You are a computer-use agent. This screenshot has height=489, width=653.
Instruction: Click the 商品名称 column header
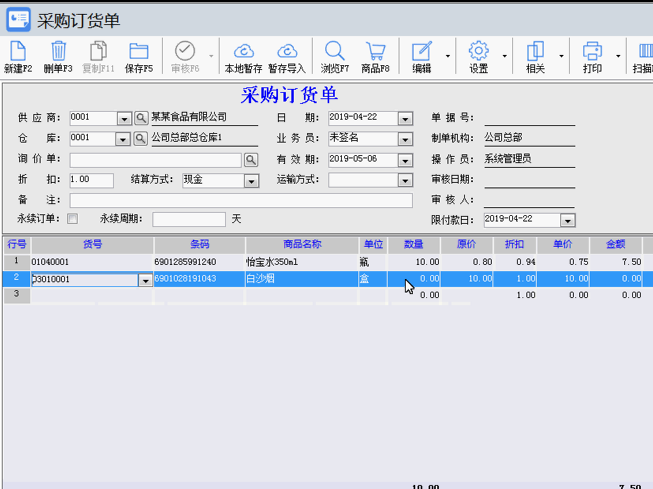302,245
